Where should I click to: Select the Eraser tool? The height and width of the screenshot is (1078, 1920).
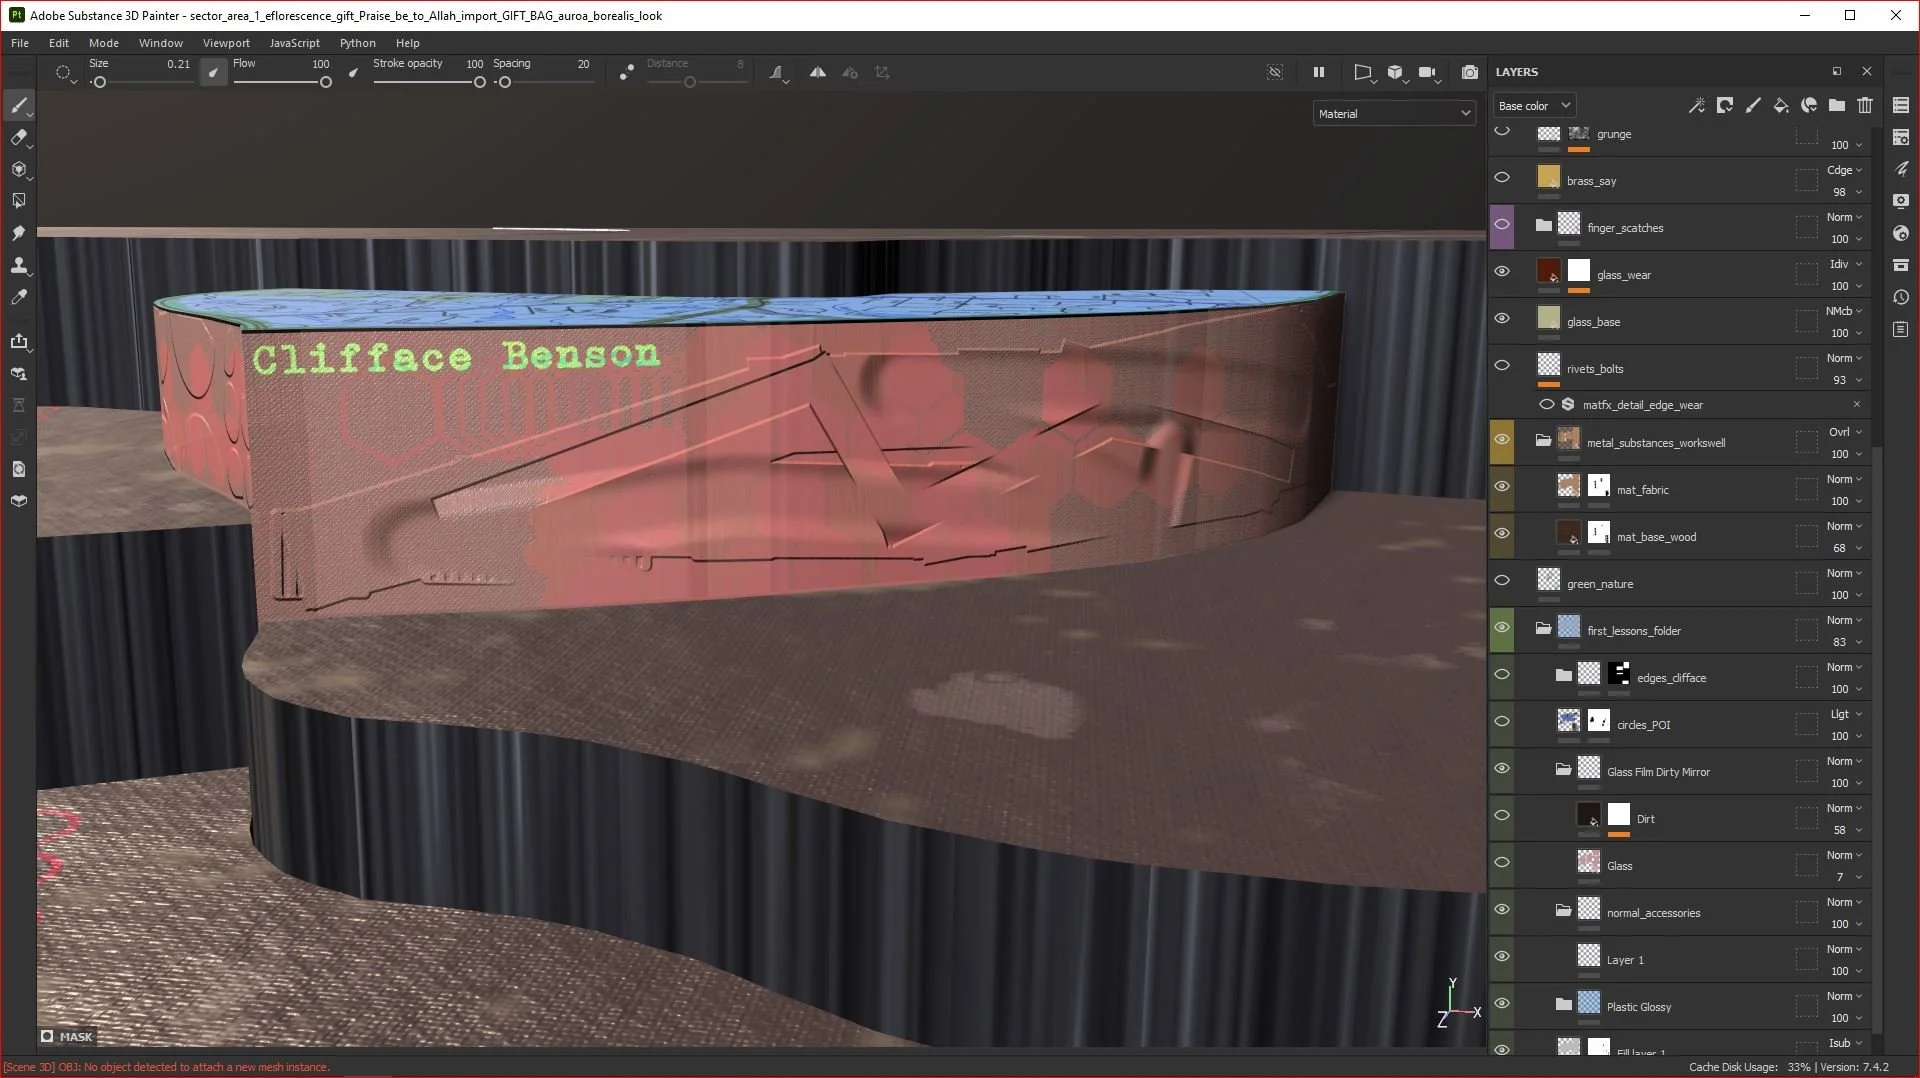tap(19, 137)
